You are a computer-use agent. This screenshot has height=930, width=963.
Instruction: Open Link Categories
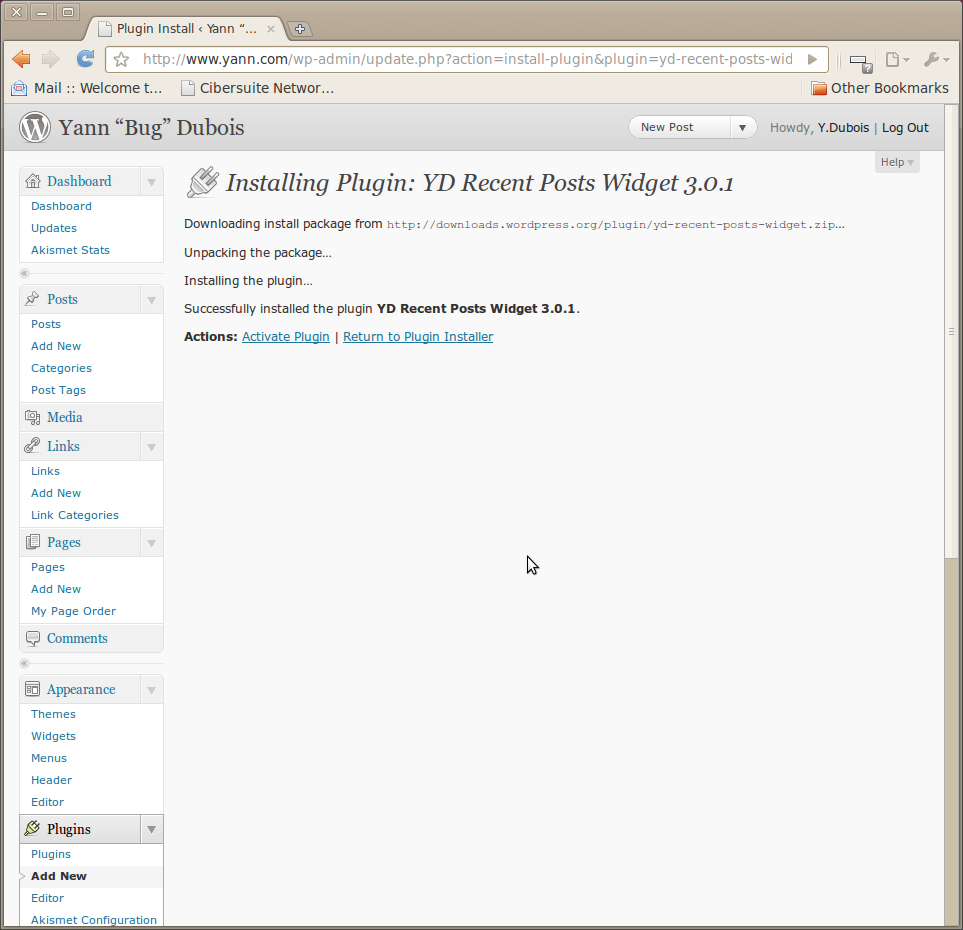[x=75, y=515]
